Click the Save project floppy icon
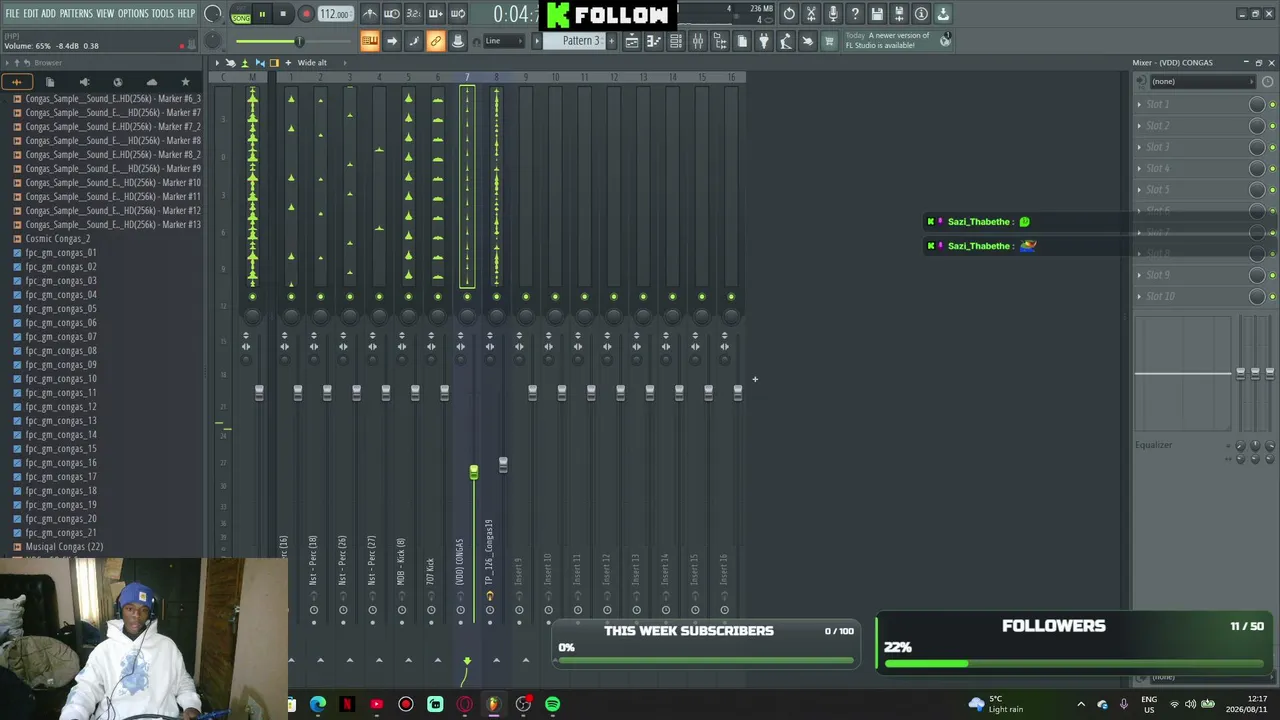 tap(877, 14)
